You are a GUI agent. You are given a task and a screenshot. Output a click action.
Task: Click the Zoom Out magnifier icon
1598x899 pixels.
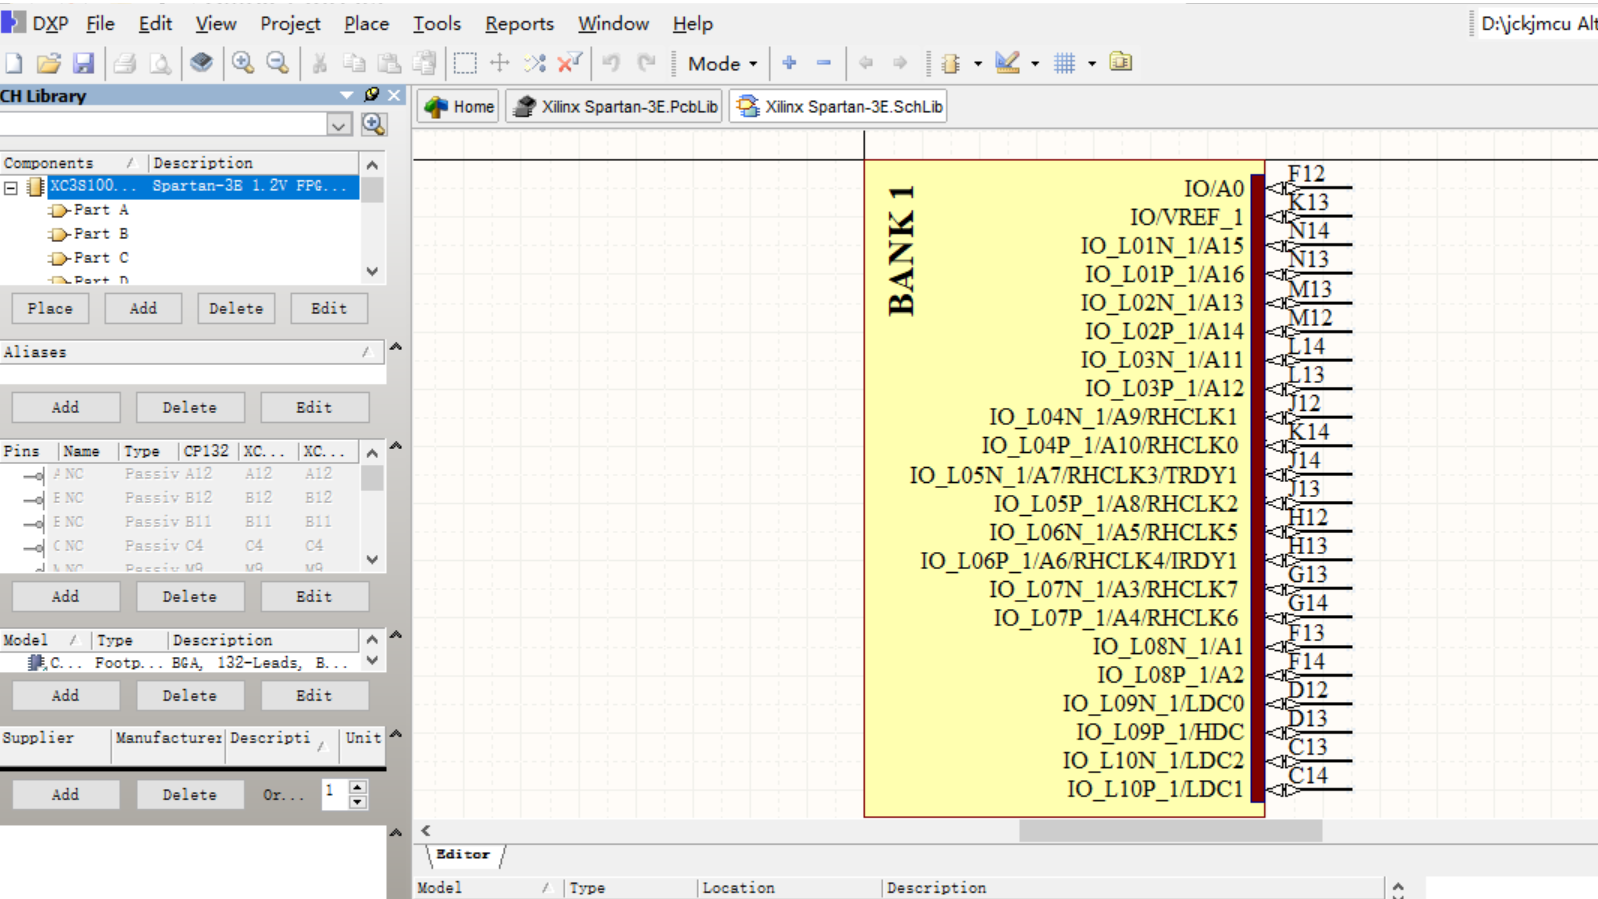click(278, 63)
